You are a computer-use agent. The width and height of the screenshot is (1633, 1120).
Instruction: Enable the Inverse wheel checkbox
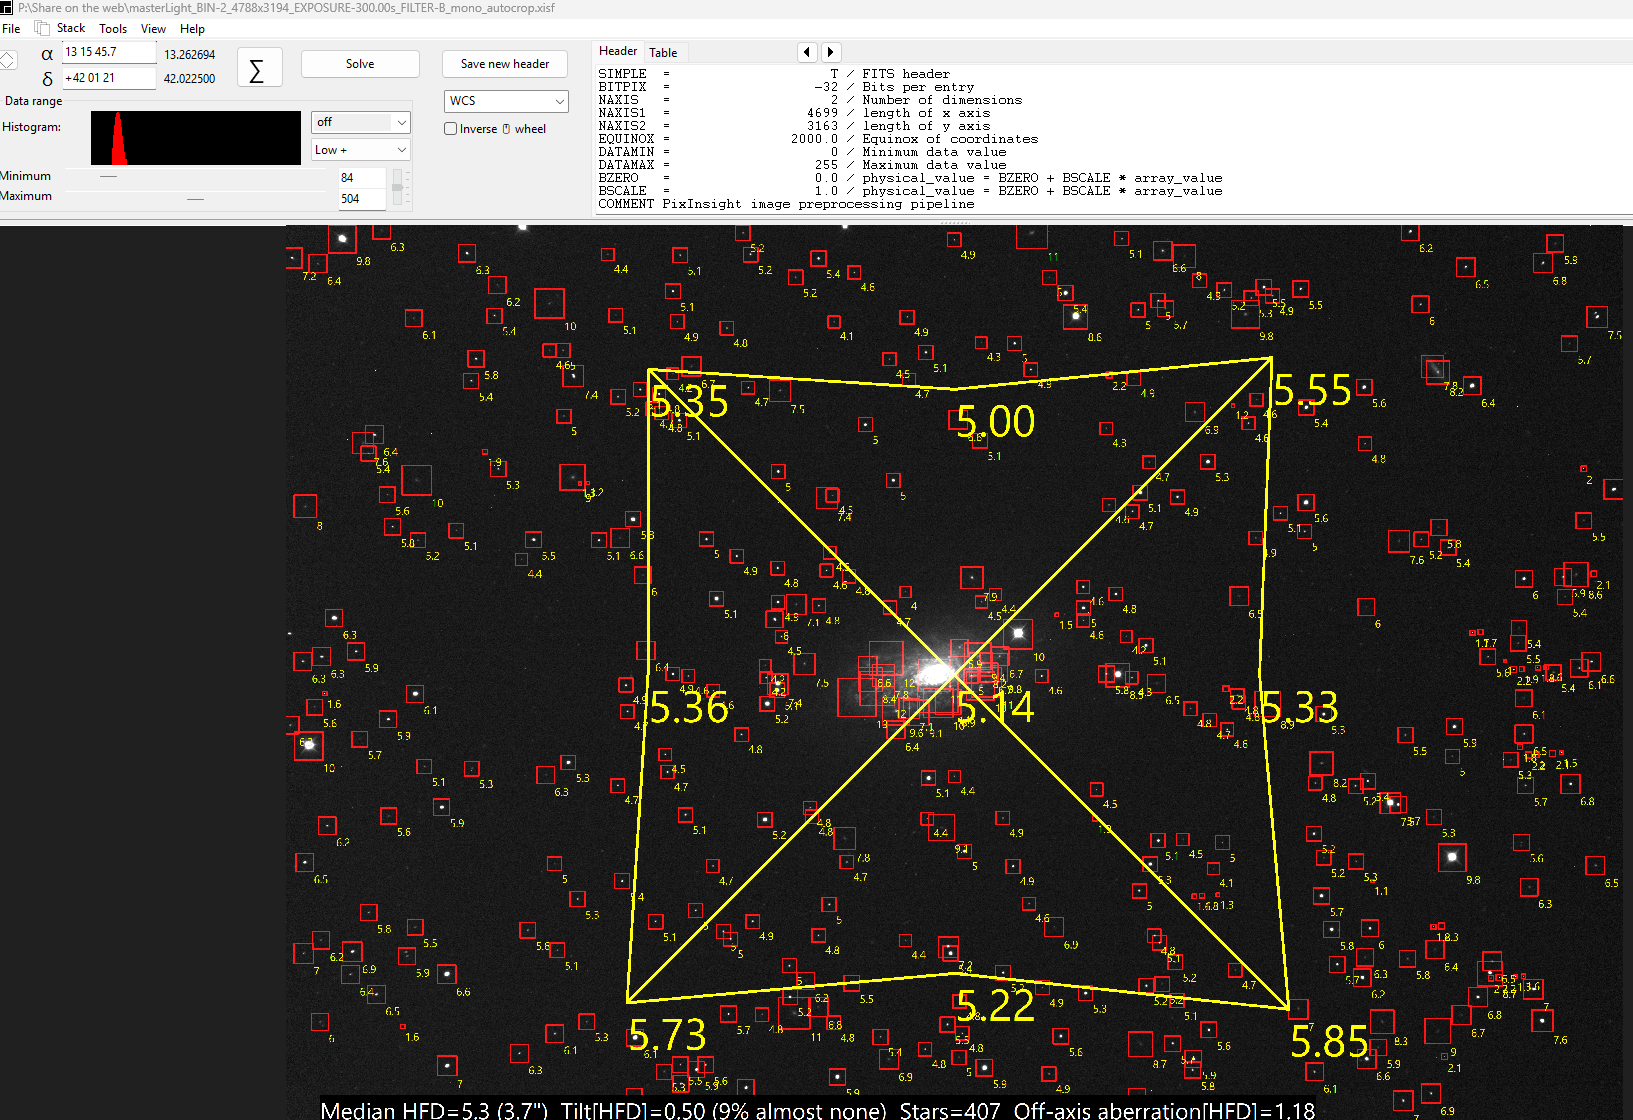pyautogui.click(x=450, y=129)
